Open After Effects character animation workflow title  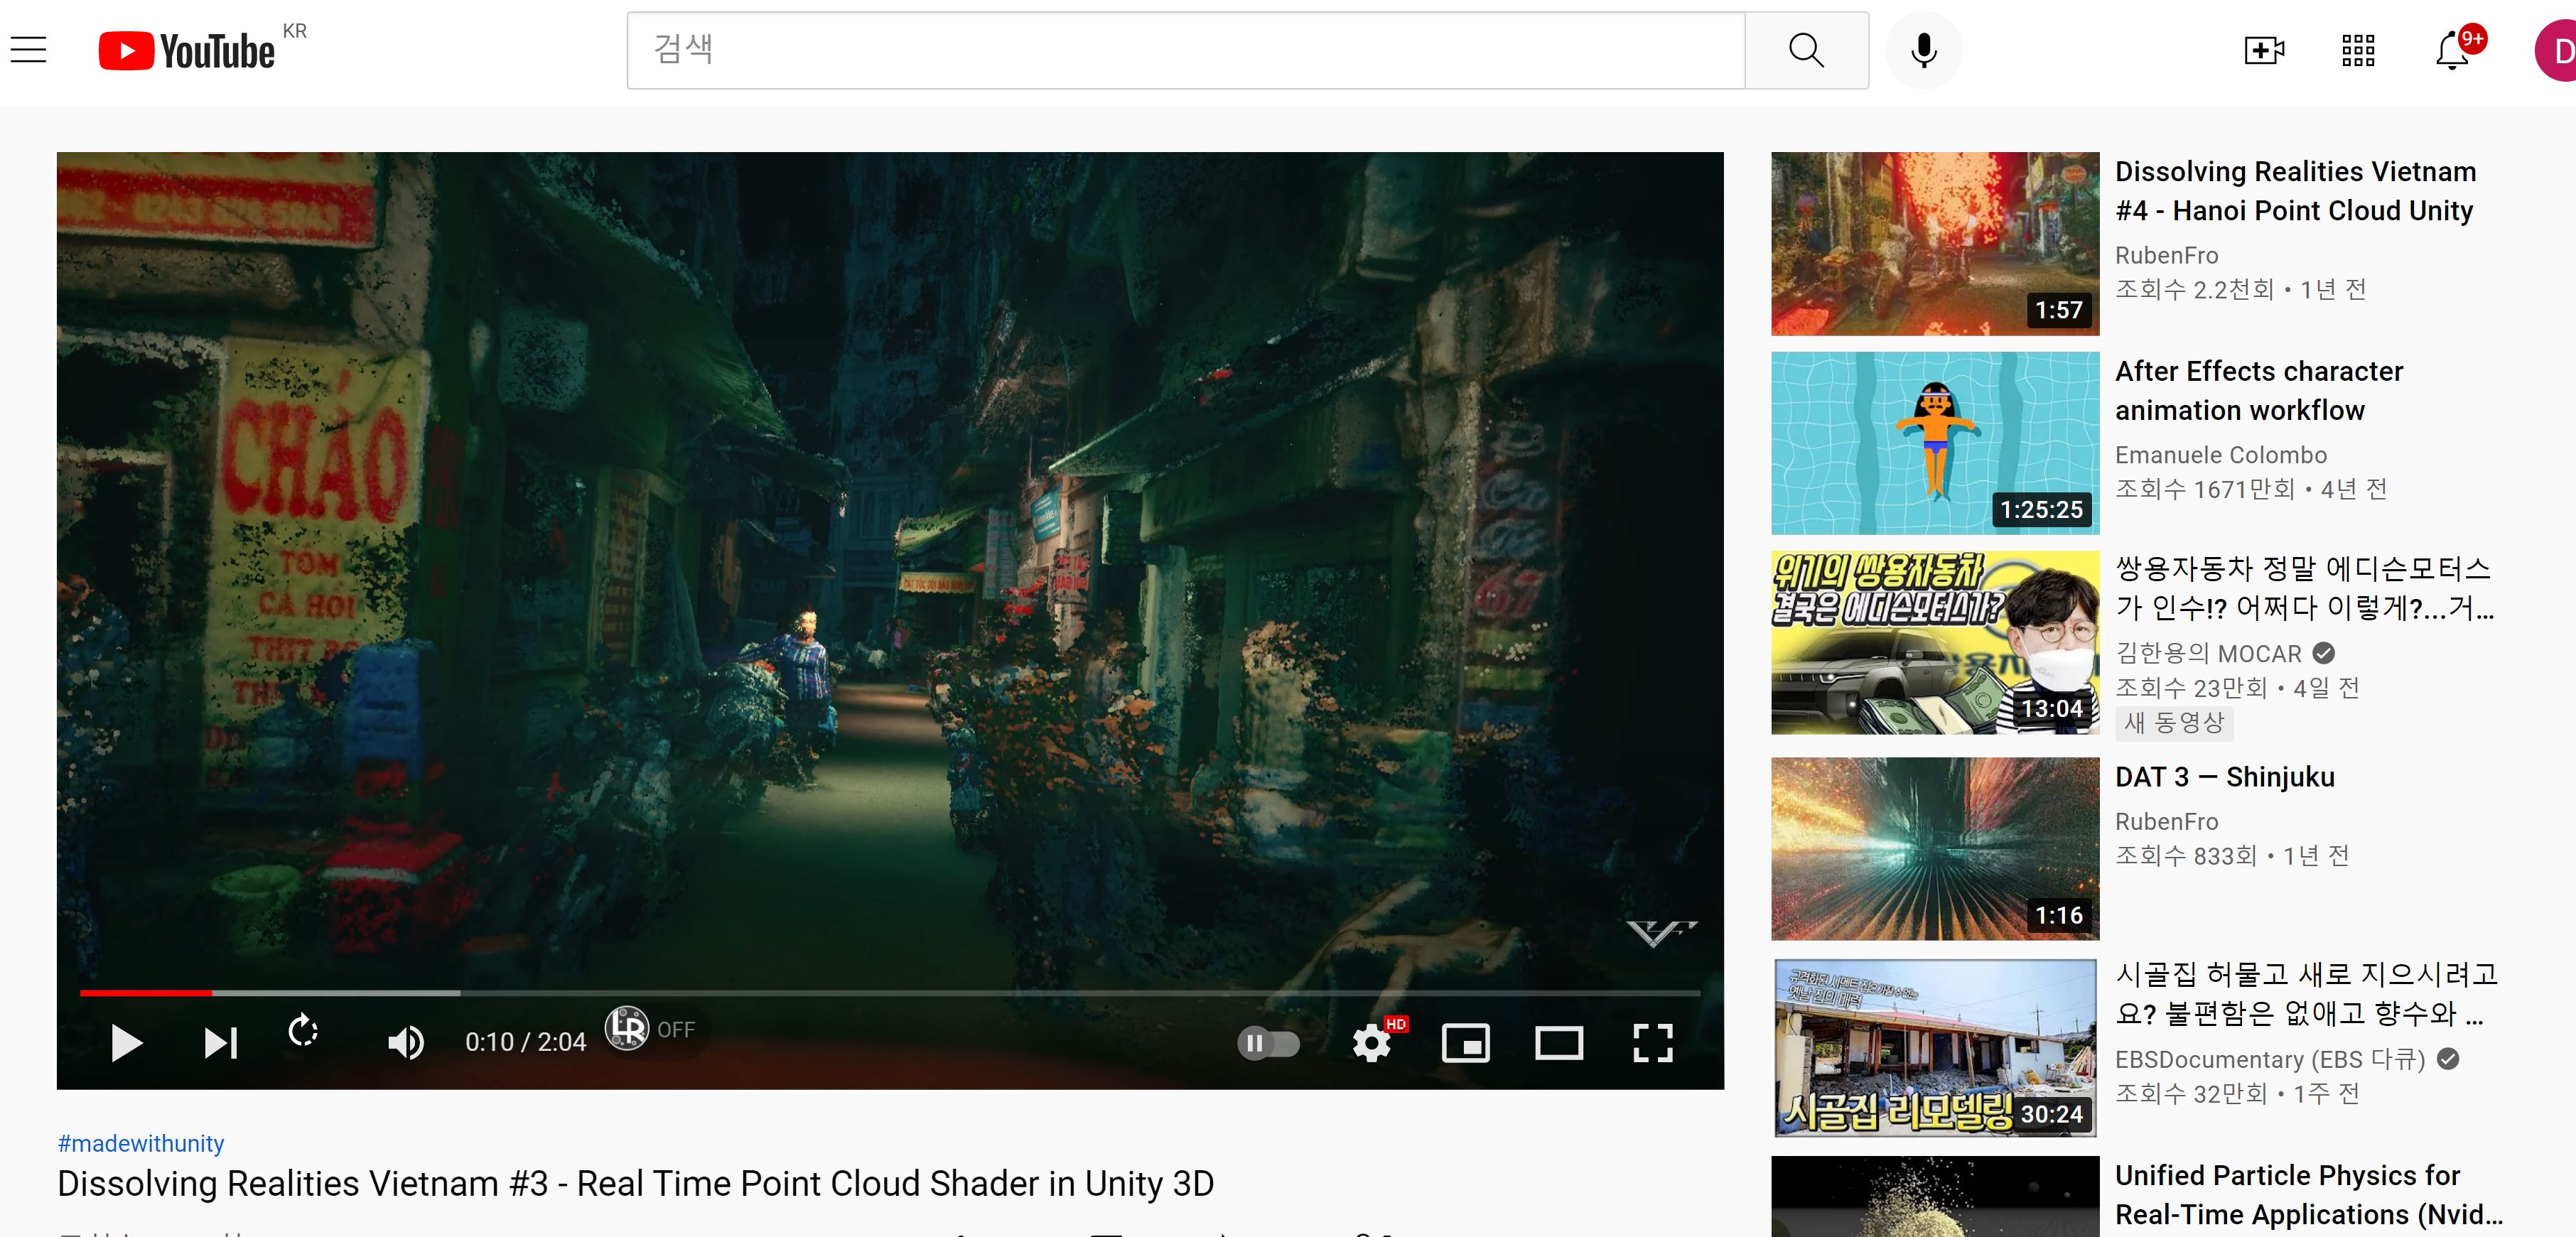pyautogui.click(x=2259, y=390)
